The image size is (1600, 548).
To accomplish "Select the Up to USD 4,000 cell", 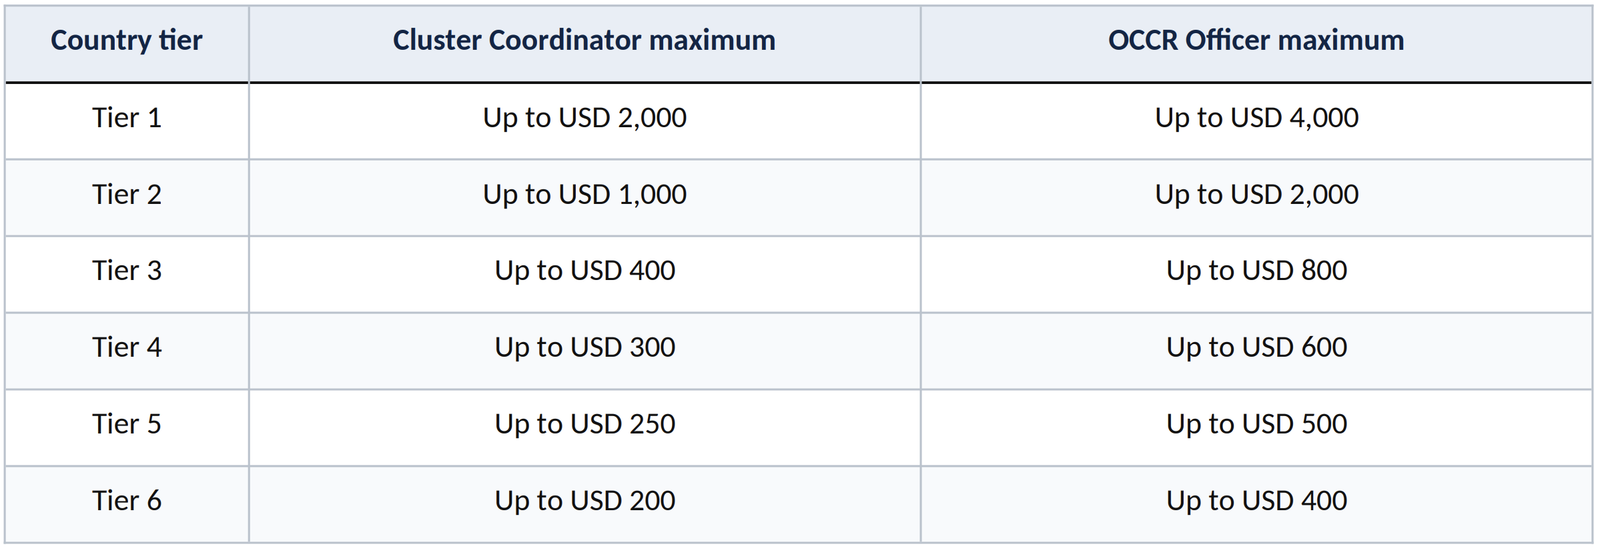I will point(1256,118).
